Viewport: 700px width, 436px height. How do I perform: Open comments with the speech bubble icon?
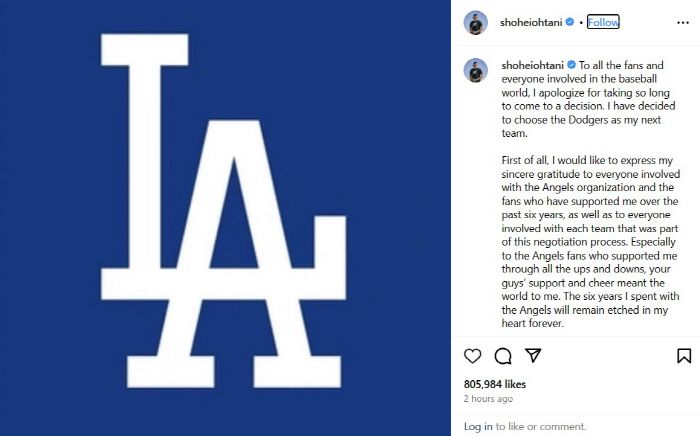503,355
